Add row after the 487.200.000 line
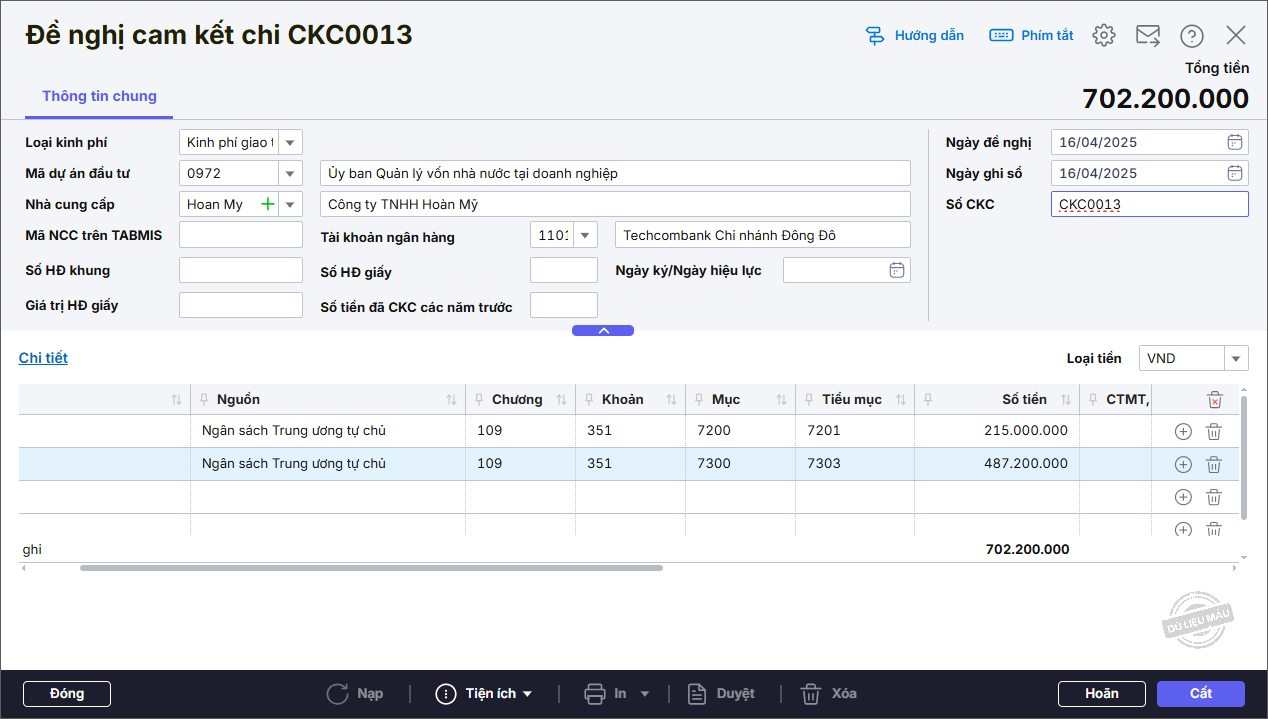 (x=1183, y=464)
